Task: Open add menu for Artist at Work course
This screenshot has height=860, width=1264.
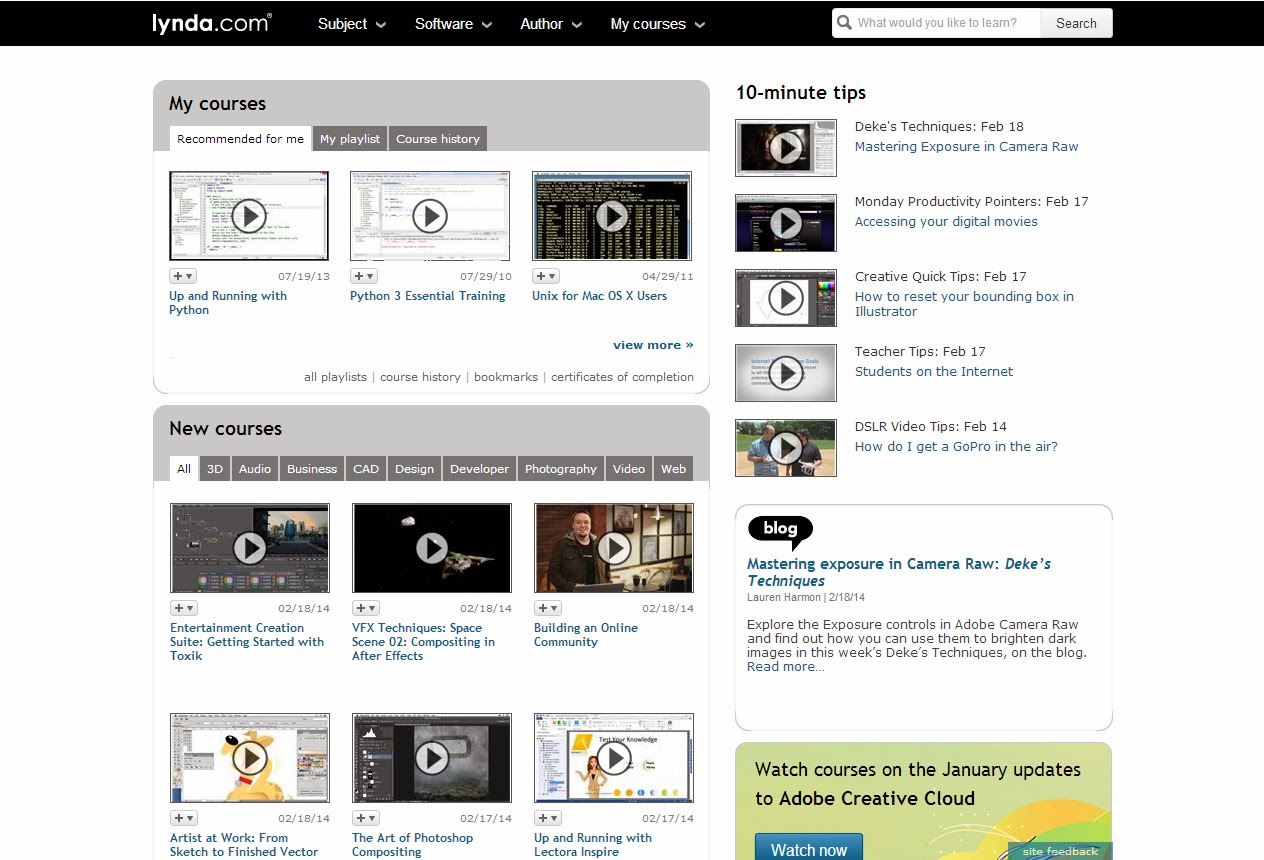Action: (x=184, y=818)
